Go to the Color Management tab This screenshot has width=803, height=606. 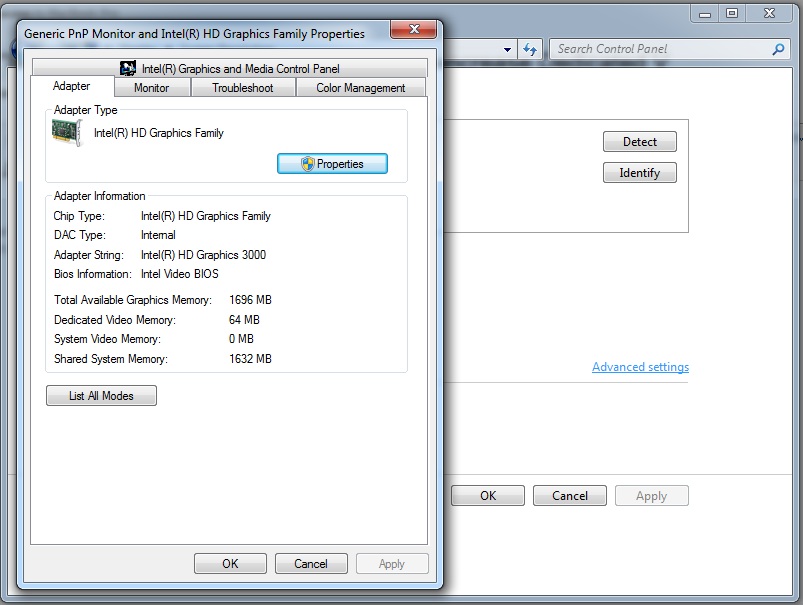[361, 88]
